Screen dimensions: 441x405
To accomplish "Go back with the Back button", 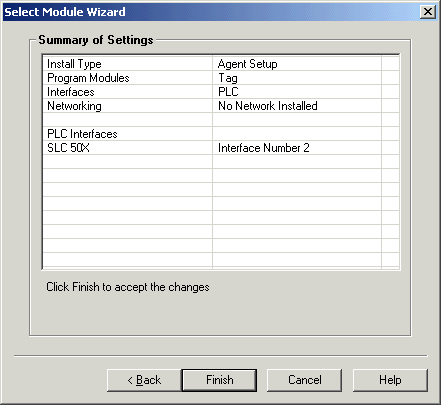I will pyautogui.click(x=144, y=380).
